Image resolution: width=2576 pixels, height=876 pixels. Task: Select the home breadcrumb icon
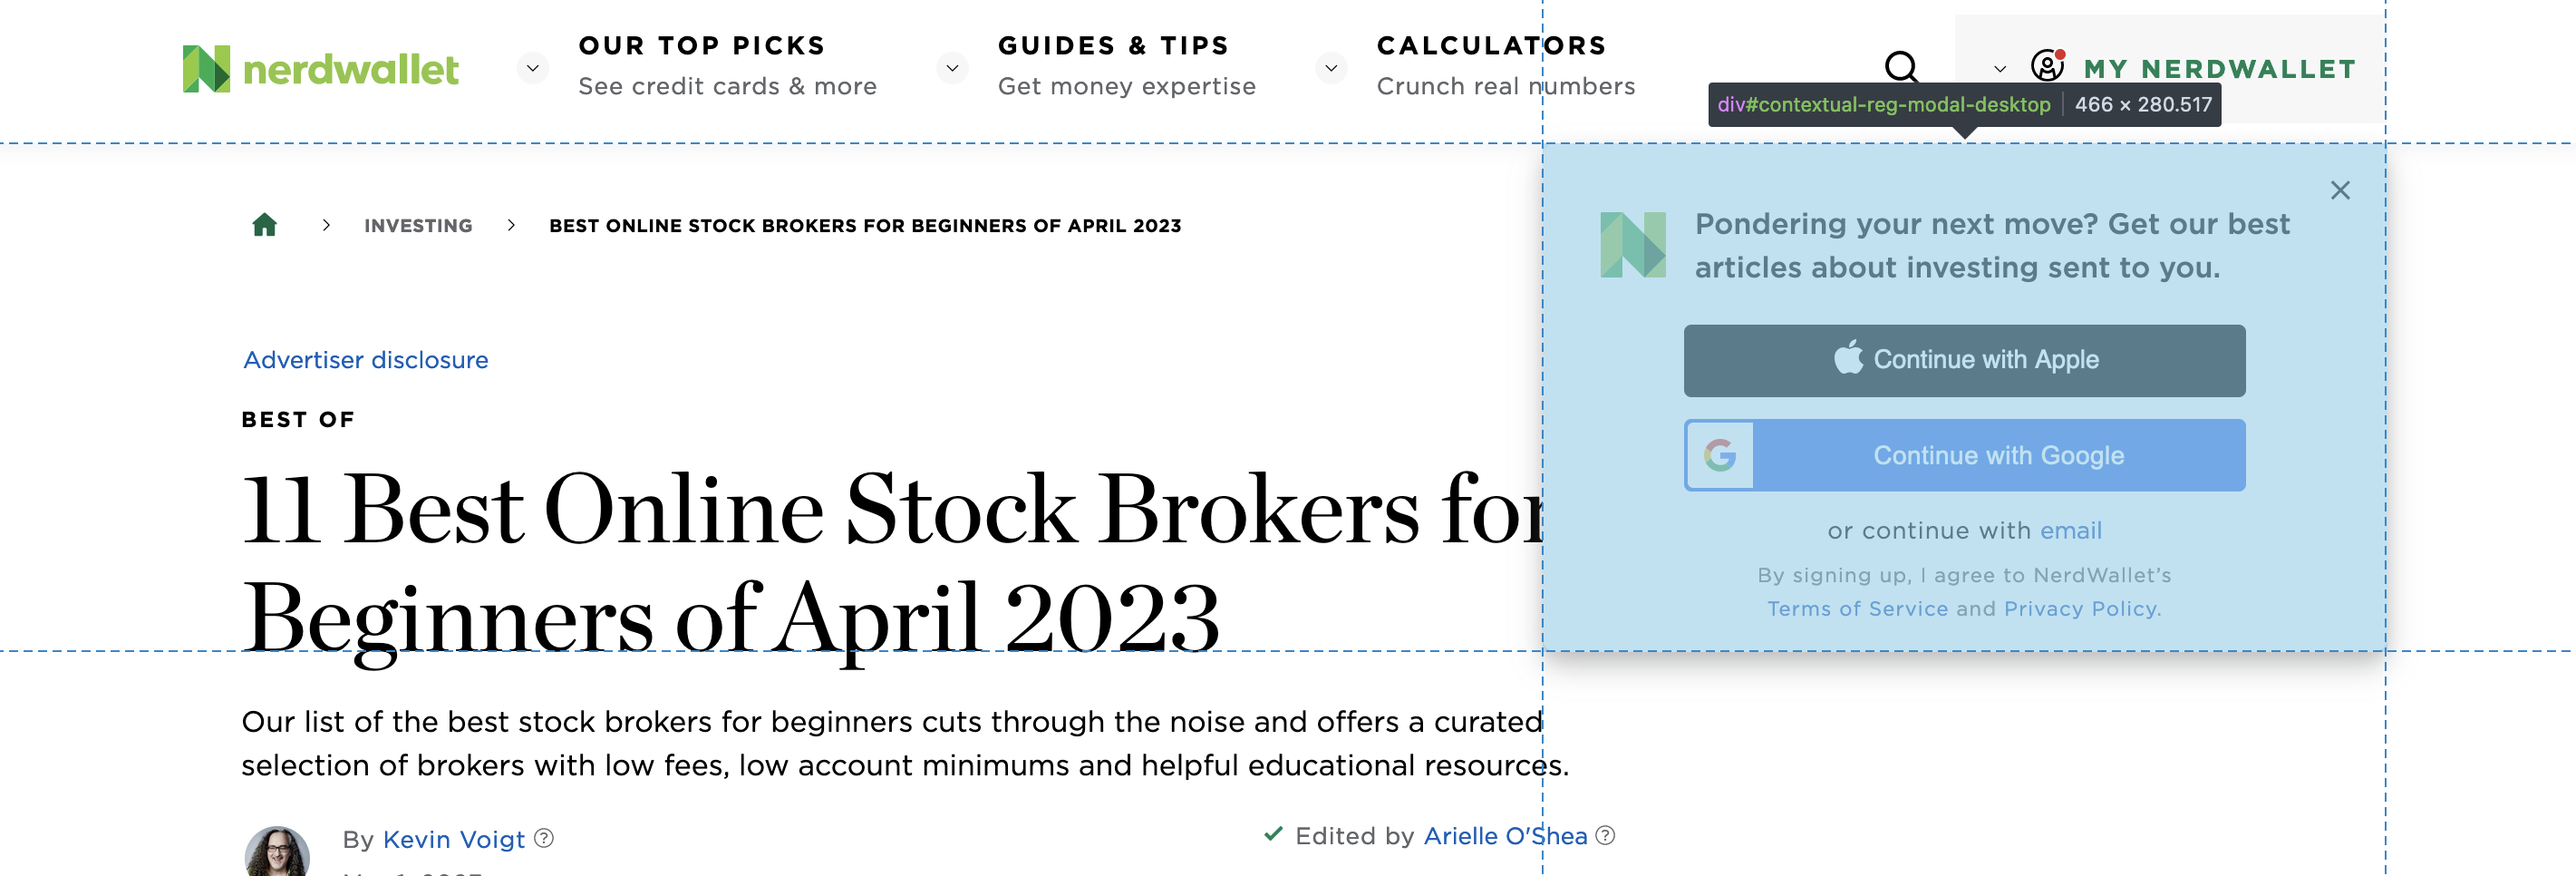tap(264, 225)
